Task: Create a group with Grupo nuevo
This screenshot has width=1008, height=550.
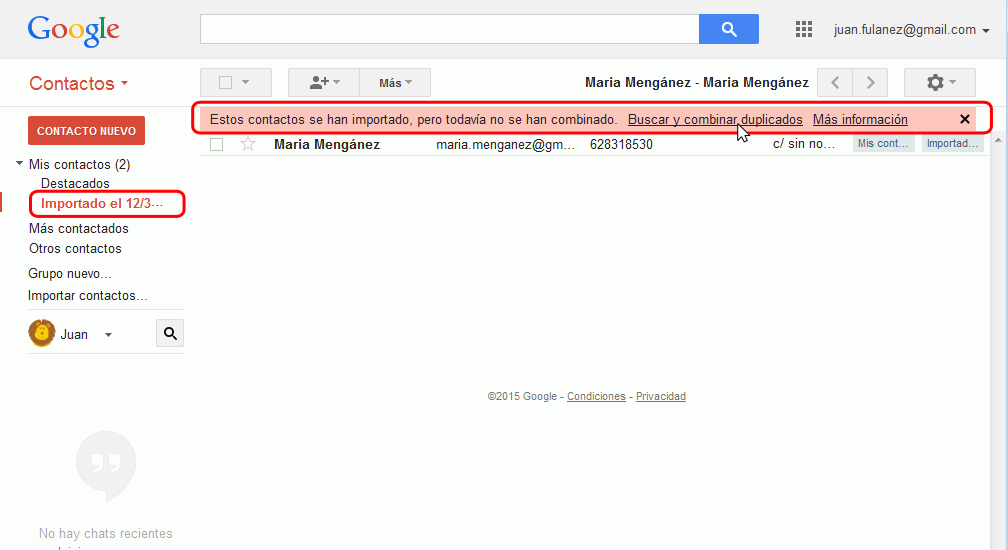Action: pyautogui.click(x=69, y=274)
